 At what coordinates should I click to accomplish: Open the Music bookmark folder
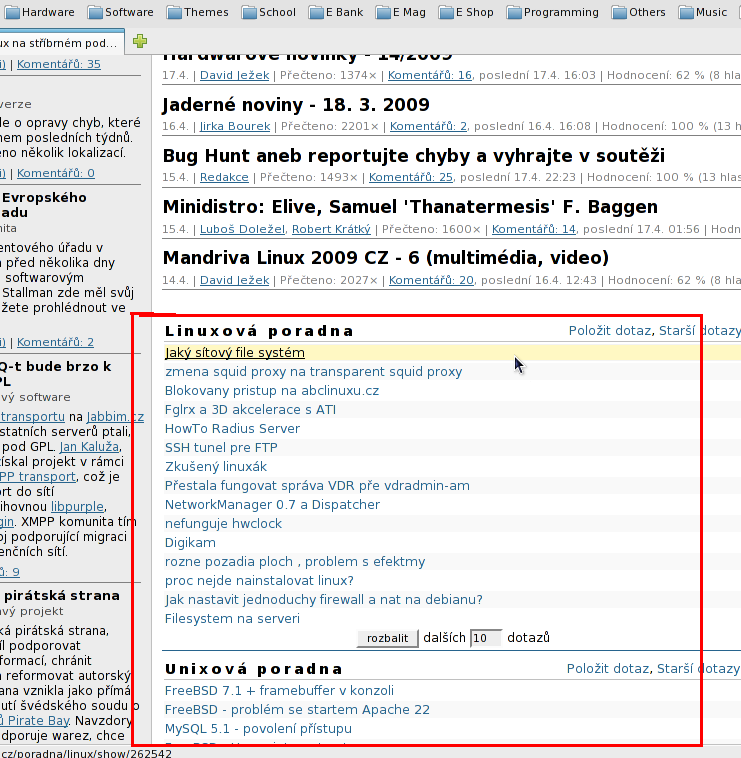[x=703, y=12]
